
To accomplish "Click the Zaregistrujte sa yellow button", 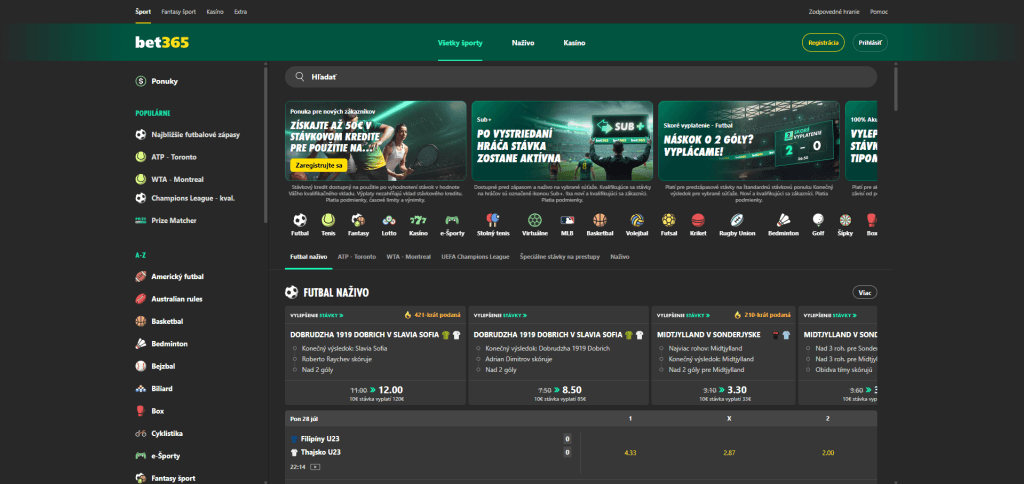I will [x=319, y=166].
